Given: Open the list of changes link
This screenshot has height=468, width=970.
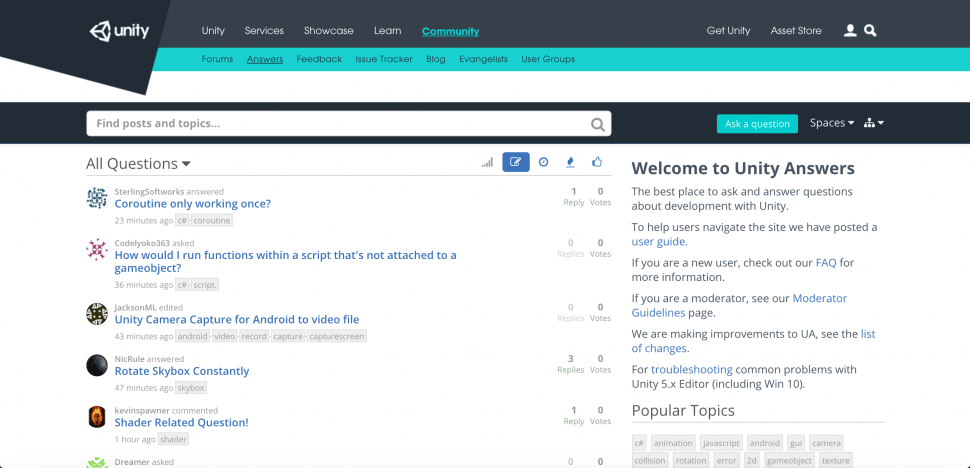Looking at the screenshot, I should [753, 341].
